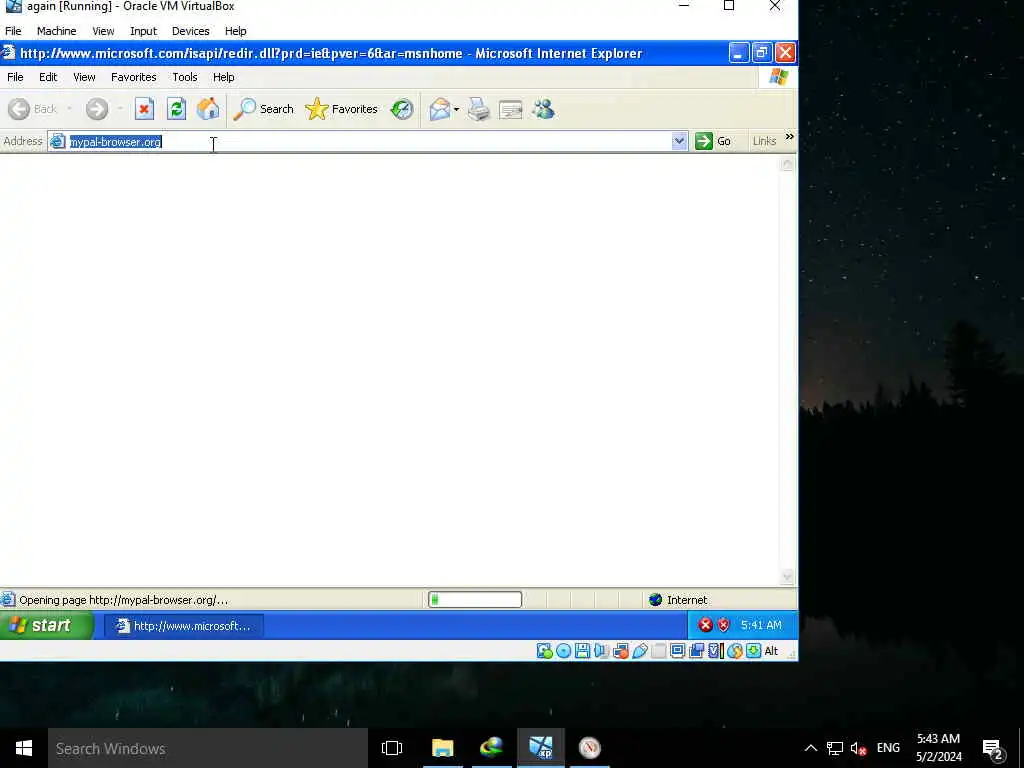Open IE File menu
This screenshot has height=768, width=1024.
[x=15, y=77]
